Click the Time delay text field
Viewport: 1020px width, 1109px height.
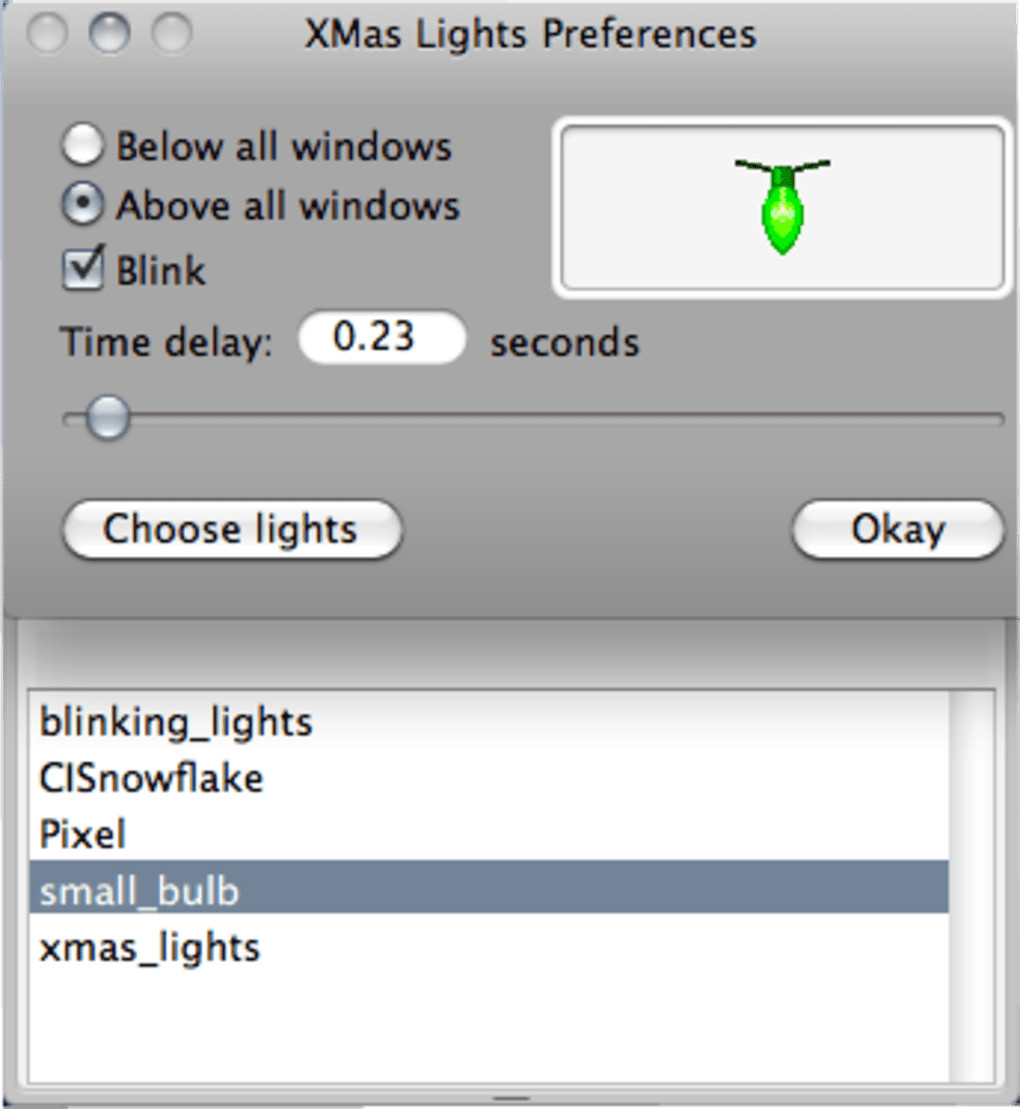point(381,339)
